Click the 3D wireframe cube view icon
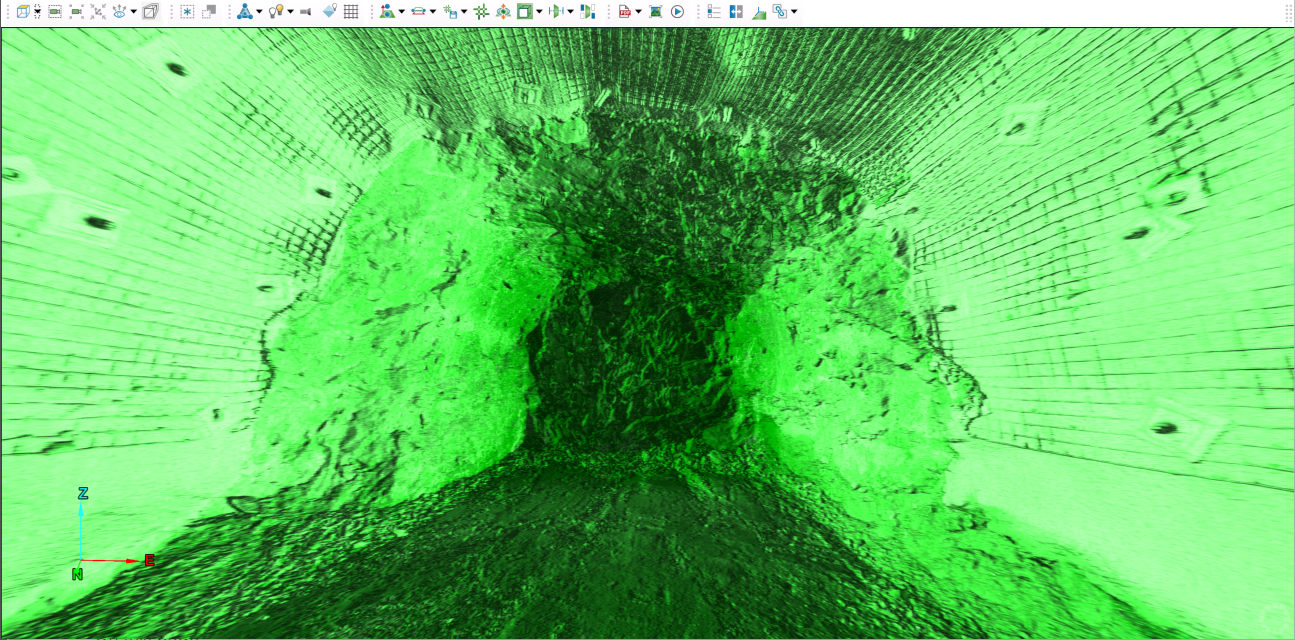 tap(23, 12)
